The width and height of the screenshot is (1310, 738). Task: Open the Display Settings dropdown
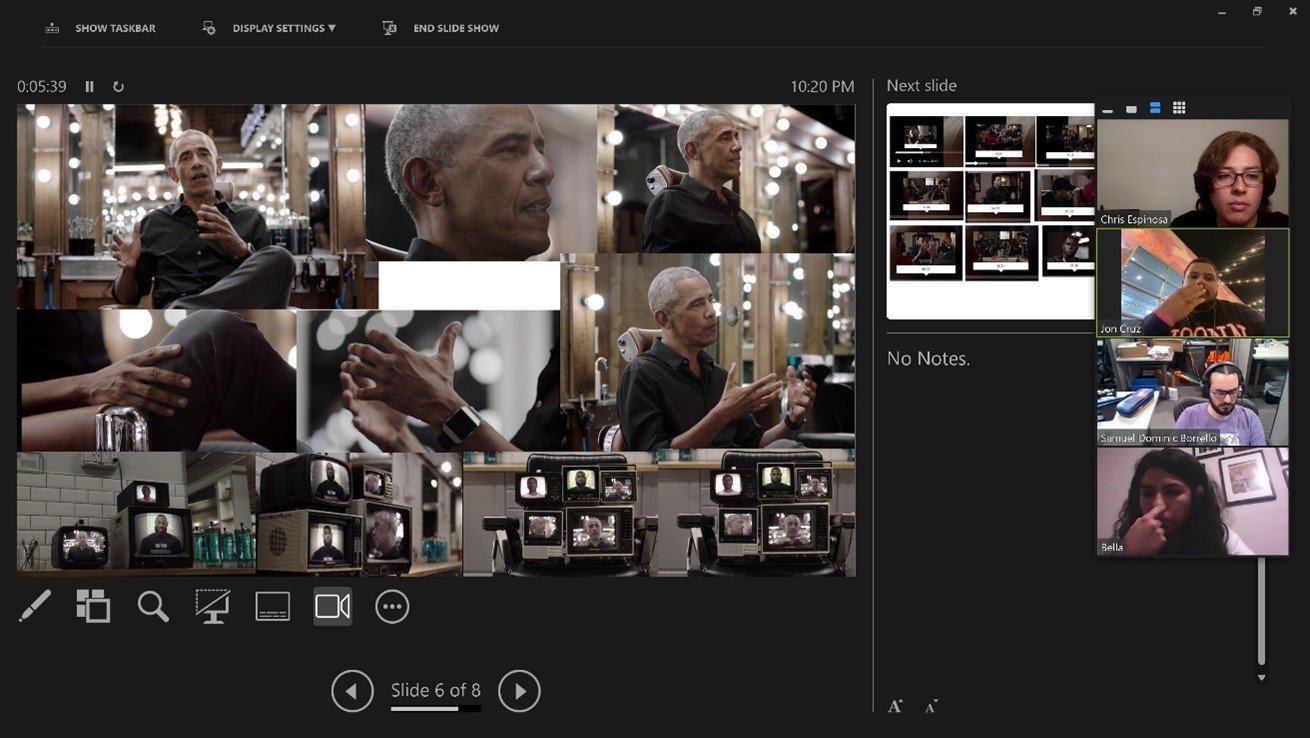point(269,28)
